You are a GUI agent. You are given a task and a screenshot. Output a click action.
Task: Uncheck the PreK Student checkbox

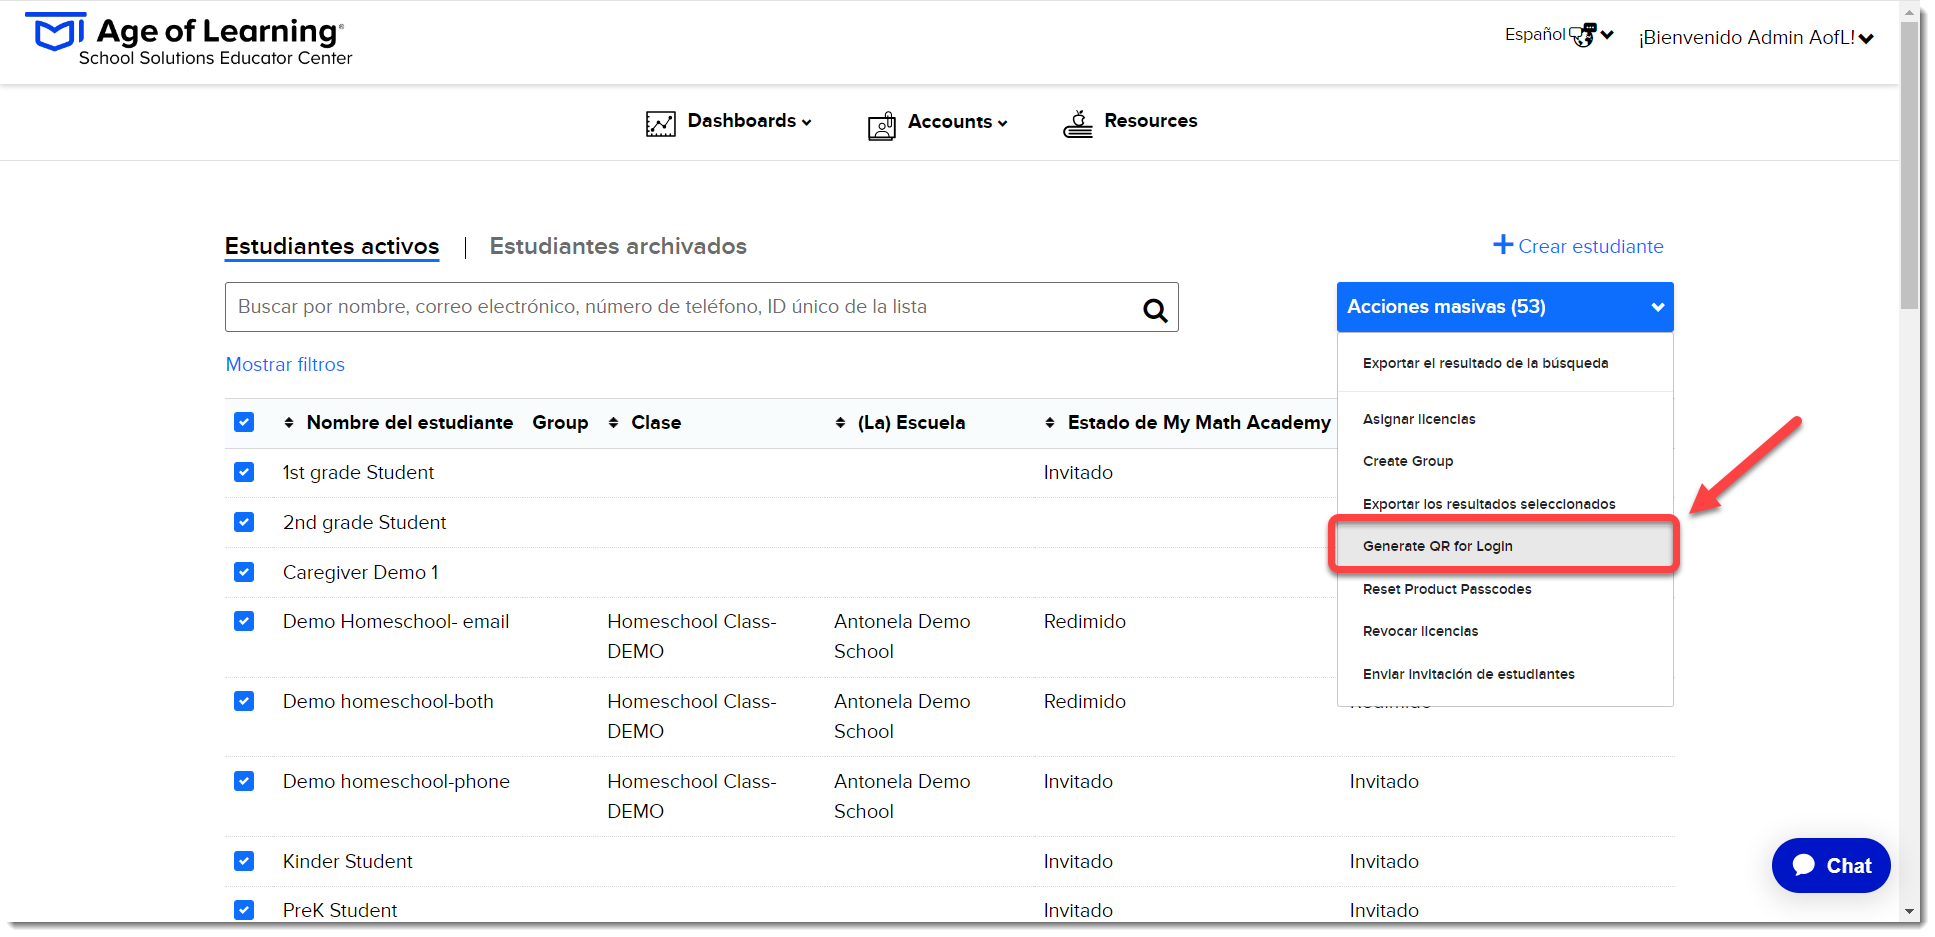pos(244,910)
